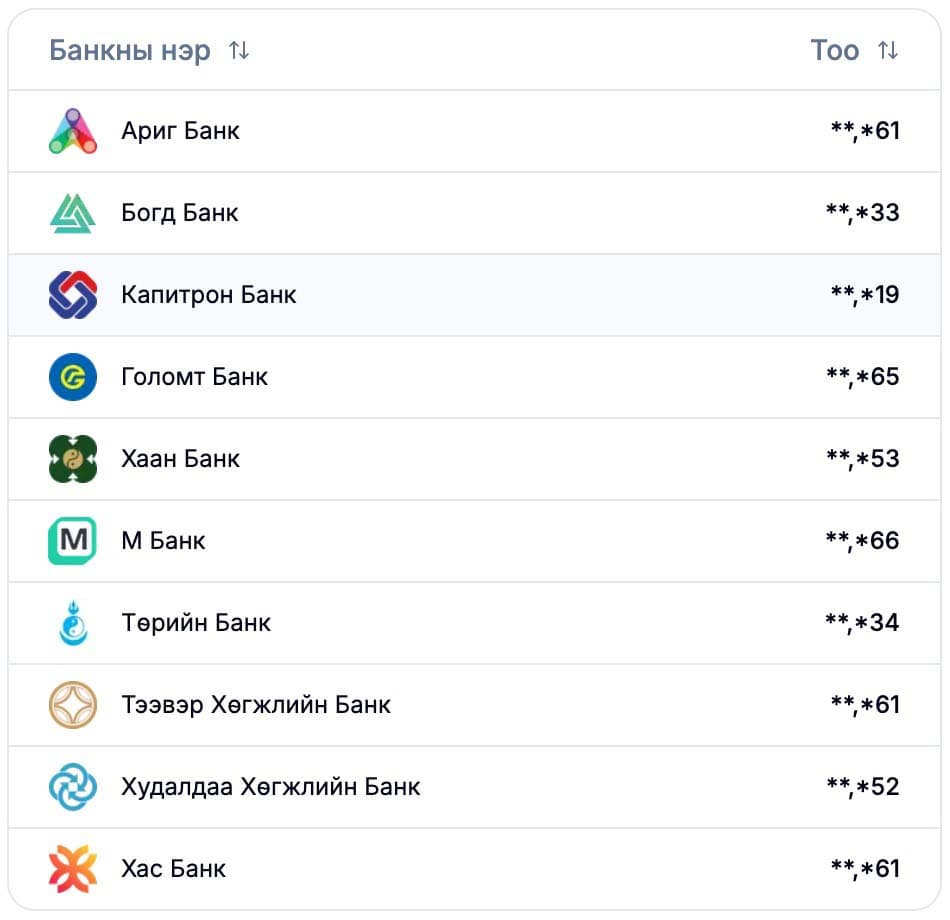This screenshot has height=920, width=950.
Task: Select the Капитрон Банк logo icon
Action: pos(73,295)
